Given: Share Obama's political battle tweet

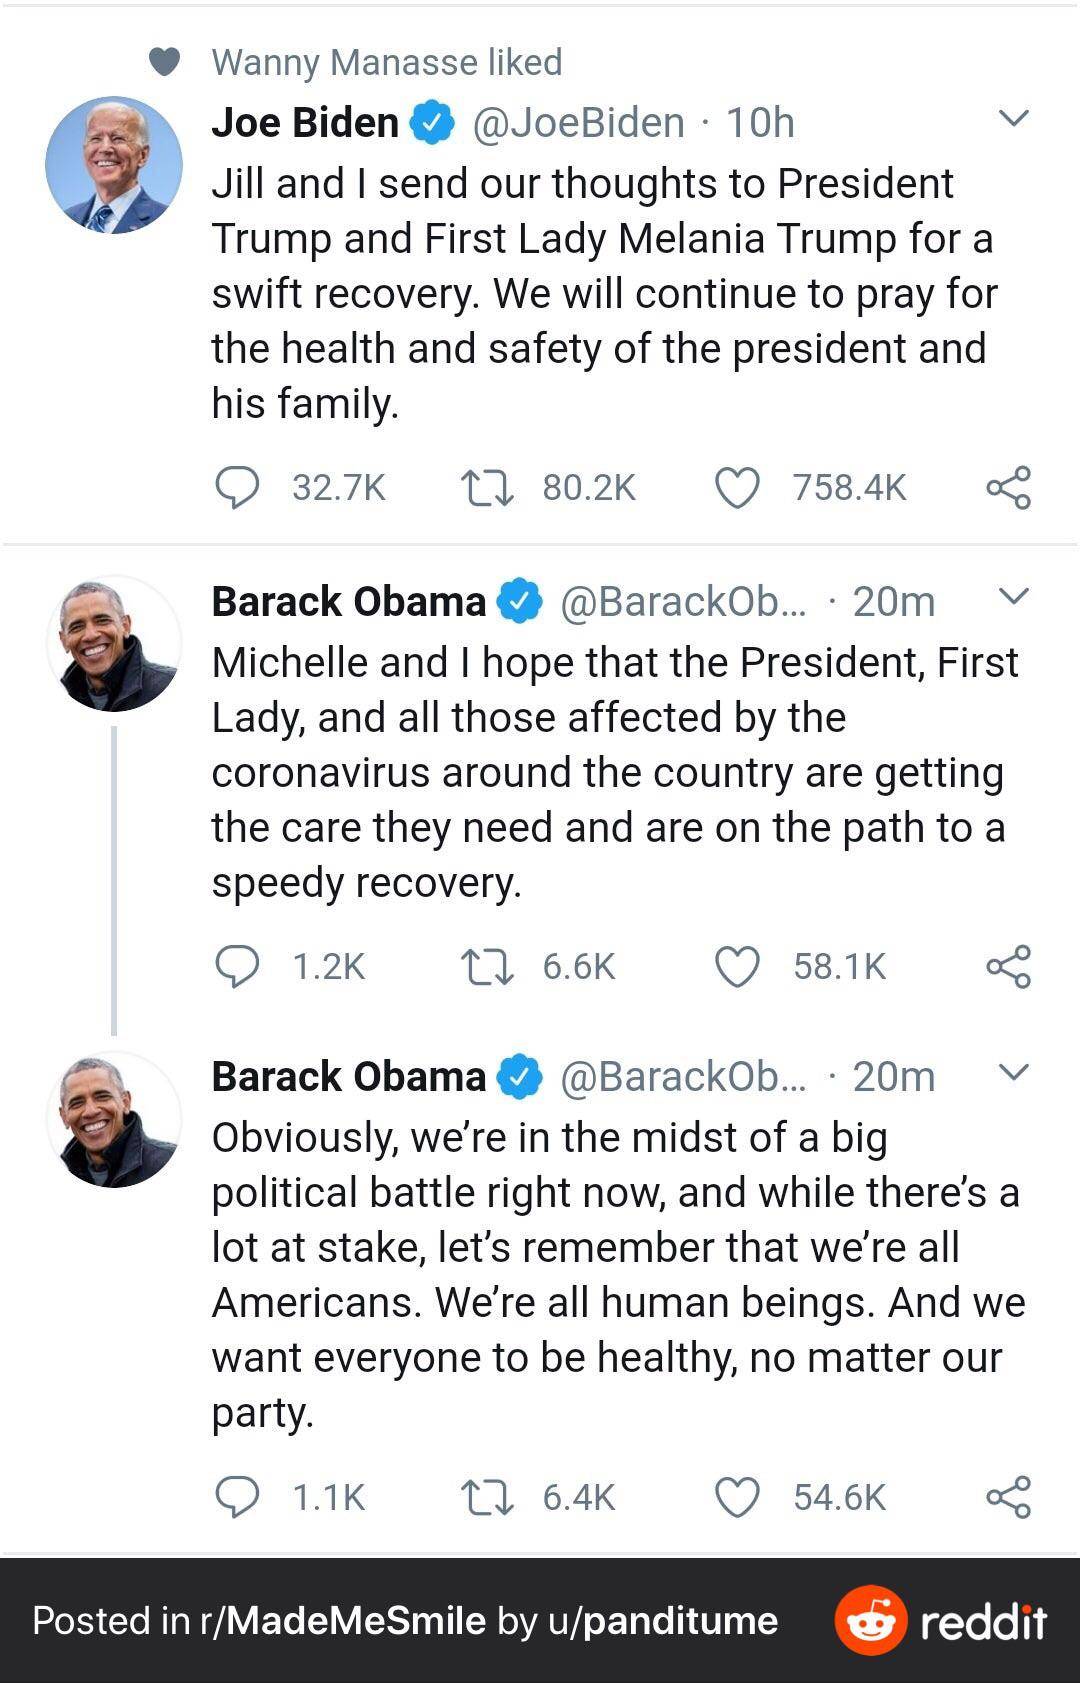Looking at the screenshot, I should click(x=1008, y=1497).
